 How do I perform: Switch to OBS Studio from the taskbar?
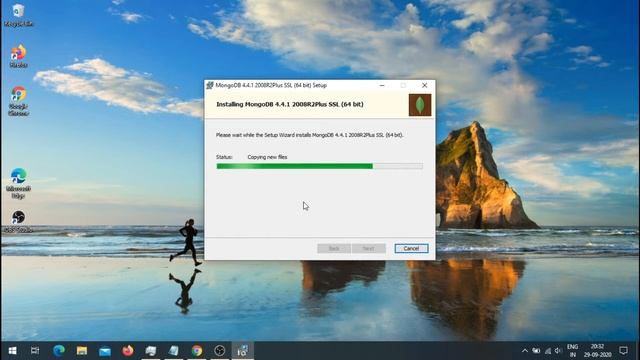click(x=220, y=351)
